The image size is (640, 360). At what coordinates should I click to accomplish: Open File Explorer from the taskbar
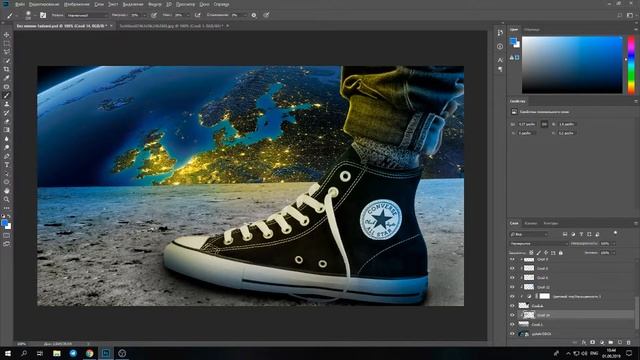tap(57, 353)
